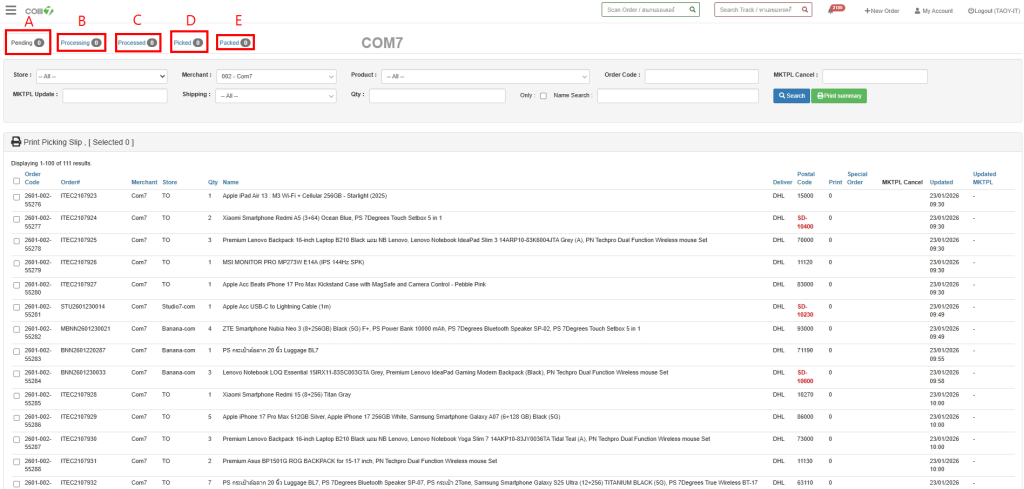1024x489 pixels.
Task: Switch to the Processing tab
Action: point(80,43)
